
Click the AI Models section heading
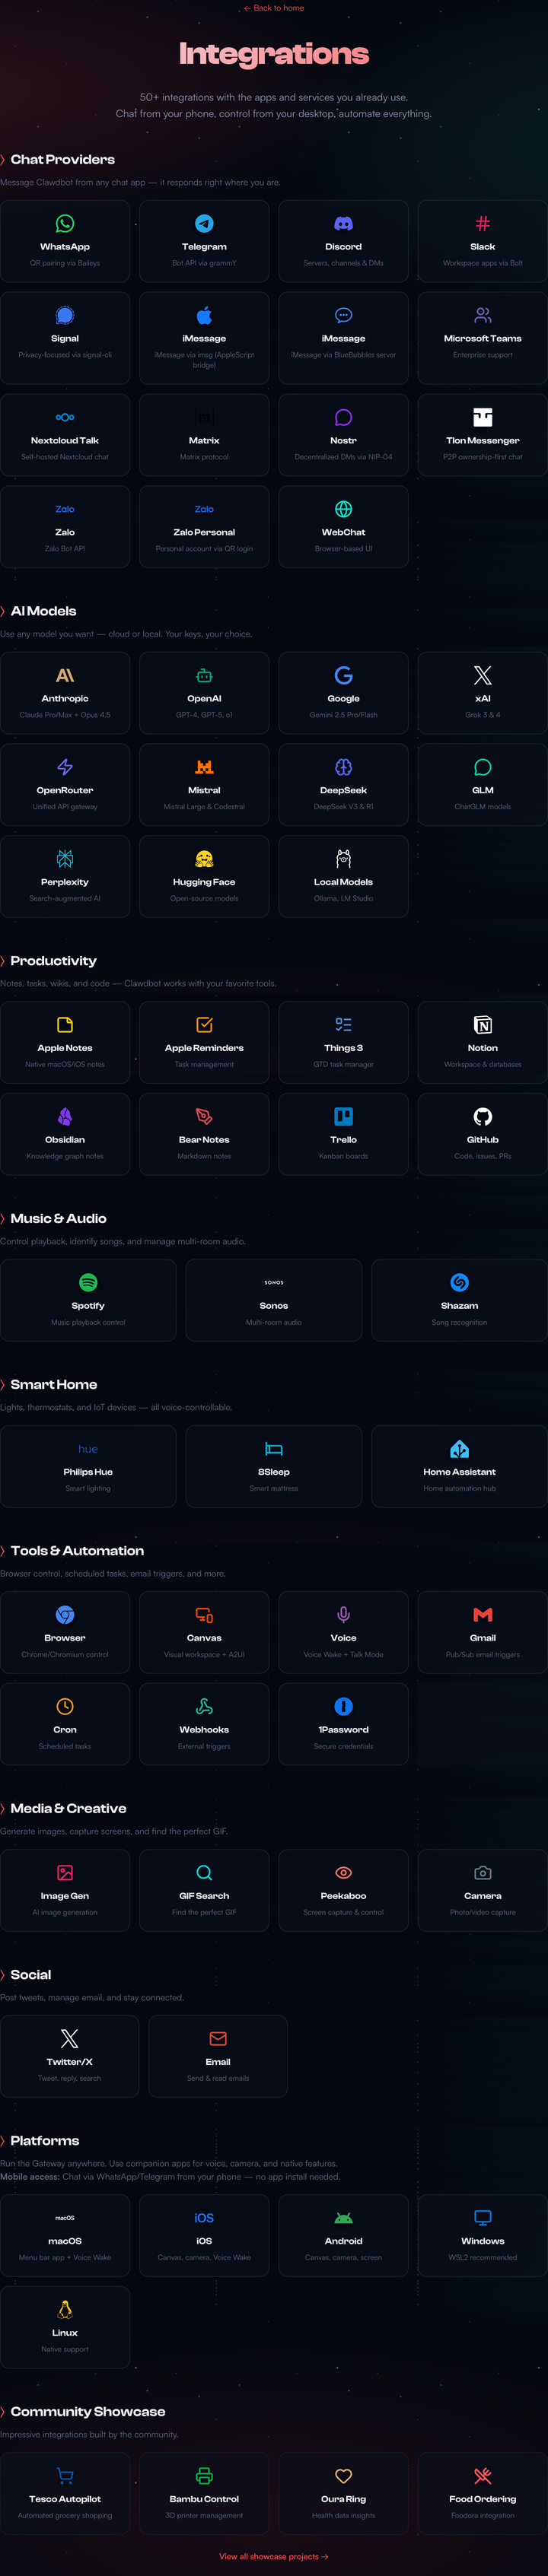point(43,611)
